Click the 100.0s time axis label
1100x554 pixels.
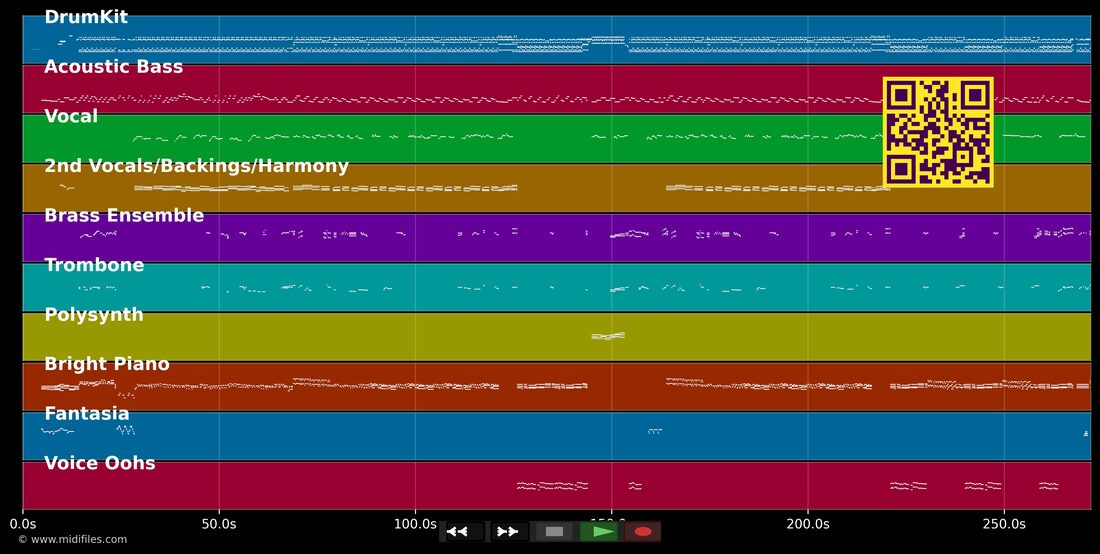point(415,524)
